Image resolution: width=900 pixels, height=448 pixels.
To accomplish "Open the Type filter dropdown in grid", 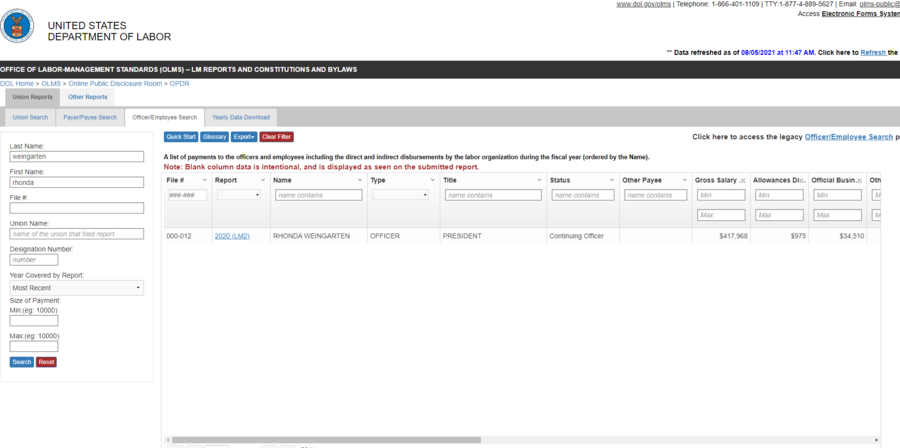I will tap(400, 195).
